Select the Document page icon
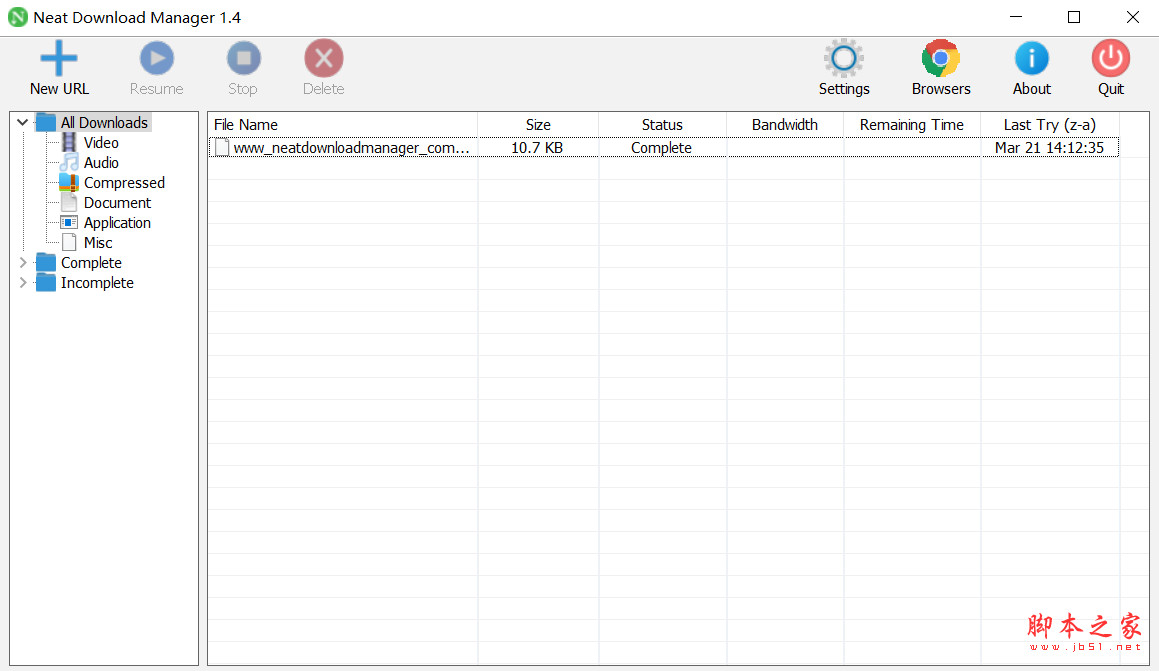This screenshot has width=1159, height=671. [69, 202]
